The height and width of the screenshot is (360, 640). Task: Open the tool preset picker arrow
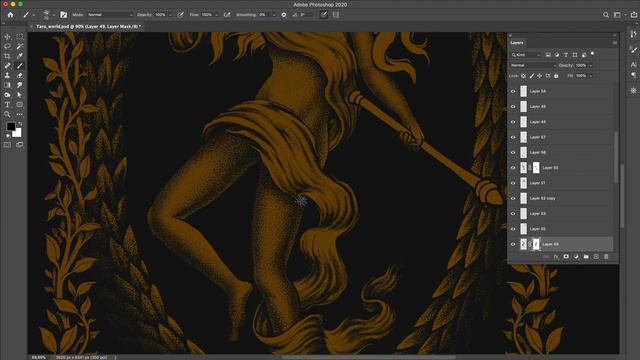click(x=33, y=15)
